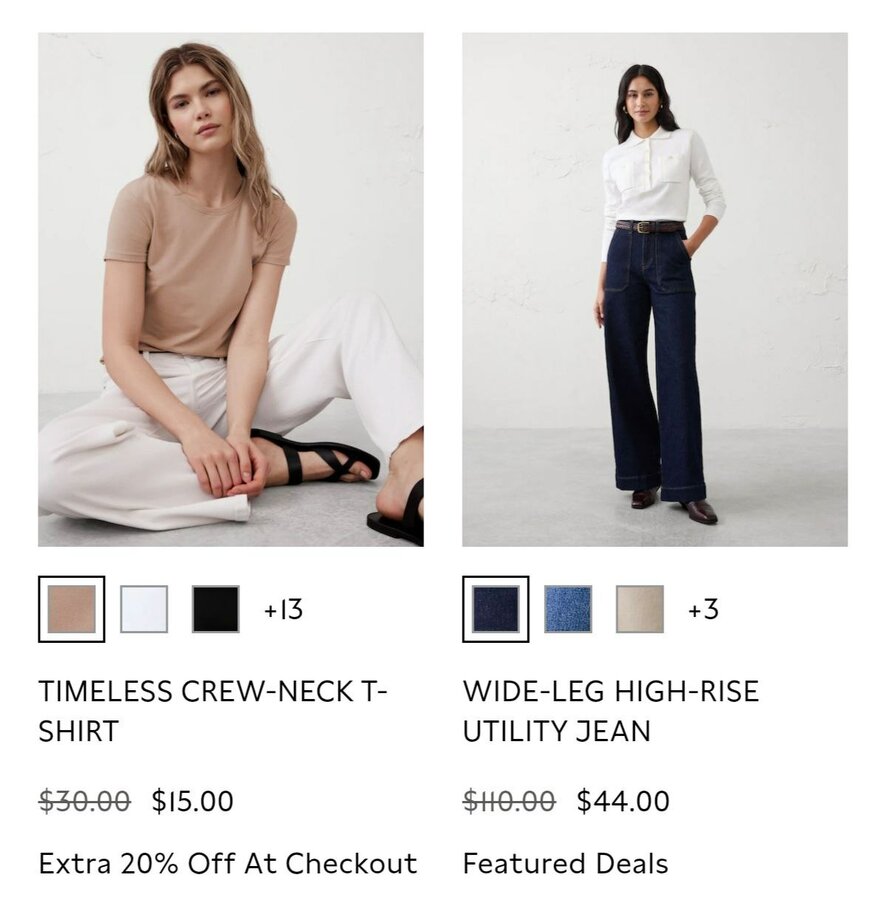This screenshot has width=886, height=900.
Task: Open the Timeless Crew-Neck T-Shirt title link
Action: pyautogui.click(x=213, y=711)
